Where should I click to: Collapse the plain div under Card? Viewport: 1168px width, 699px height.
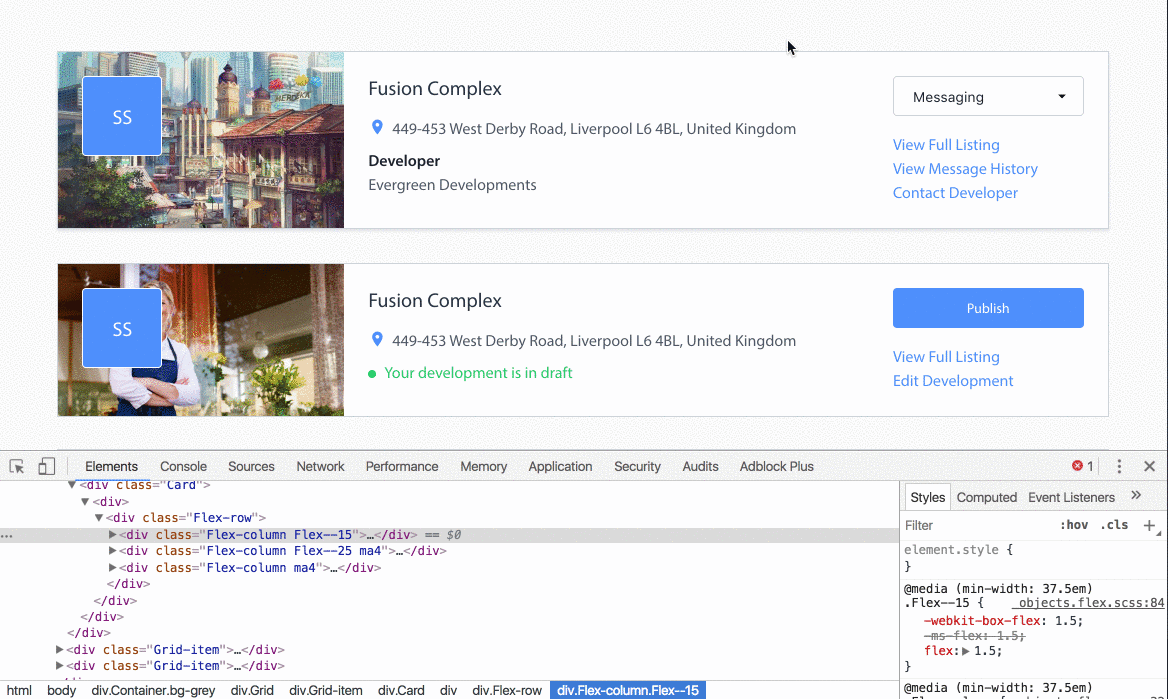[85, 502]
